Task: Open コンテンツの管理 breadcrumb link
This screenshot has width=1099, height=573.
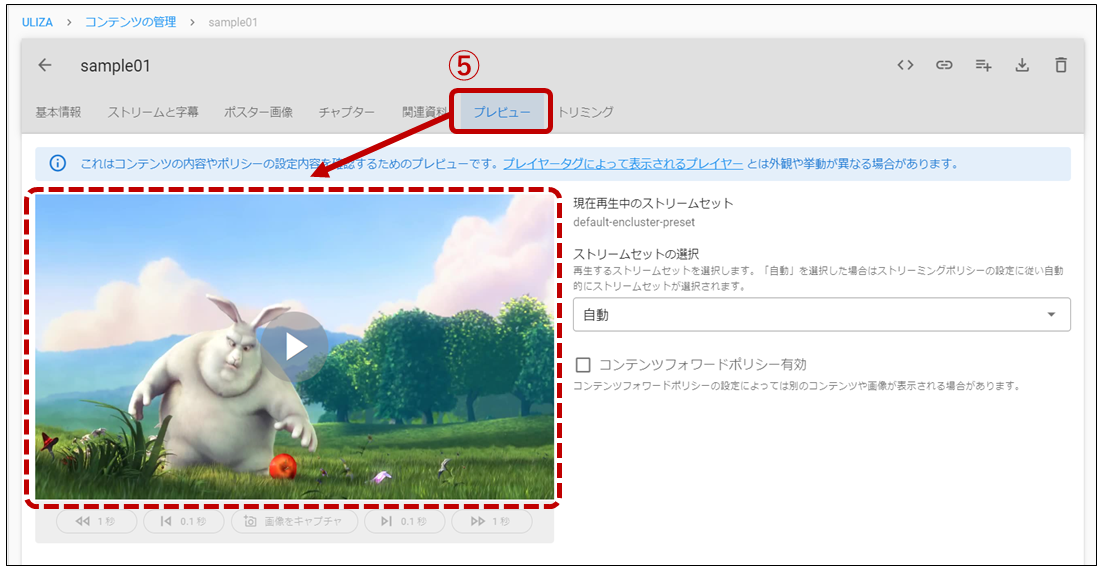Action: tap(130, 22)
